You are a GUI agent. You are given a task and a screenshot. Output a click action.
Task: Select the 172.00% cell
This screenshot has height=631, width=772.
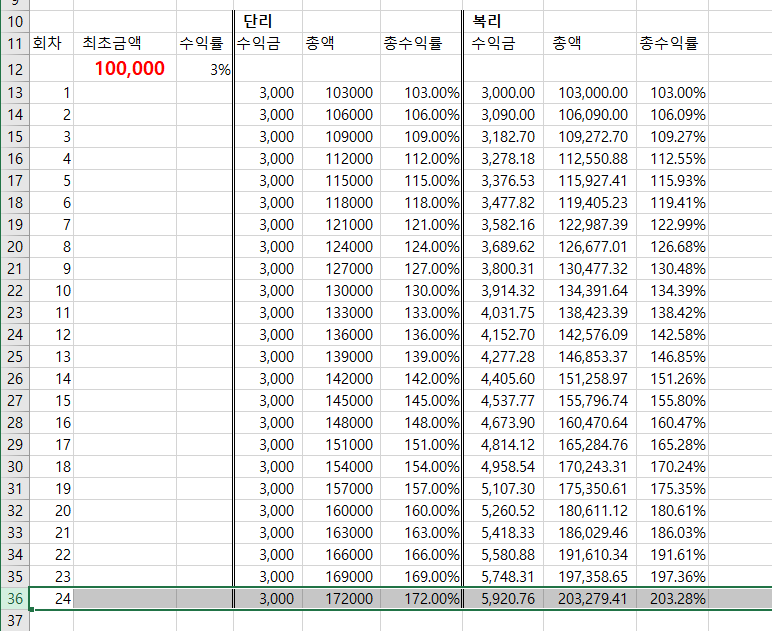pos(421,599)
